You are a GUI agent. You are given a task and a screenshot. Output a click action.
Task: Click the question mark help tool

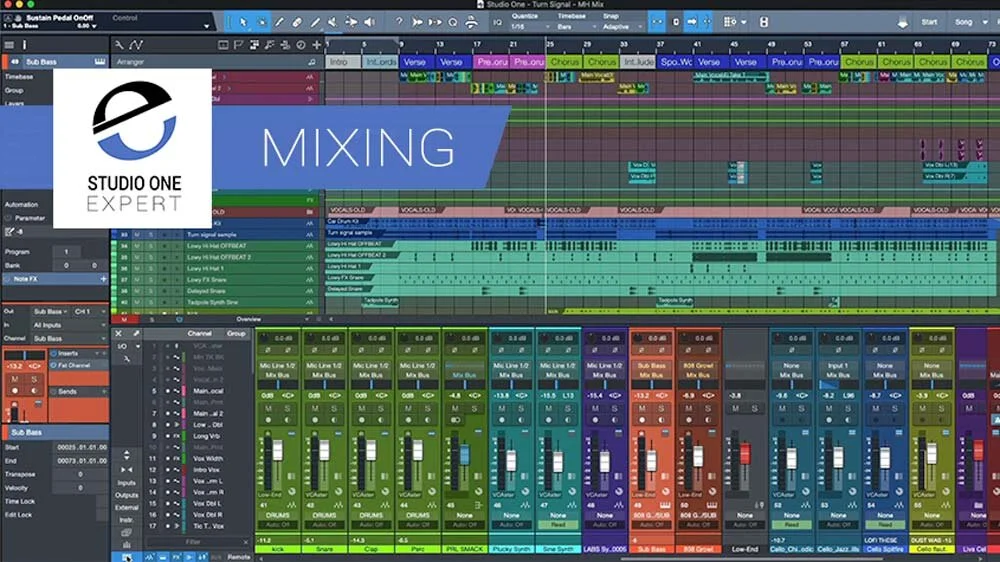pyautogui.click(x=399, y=22)
